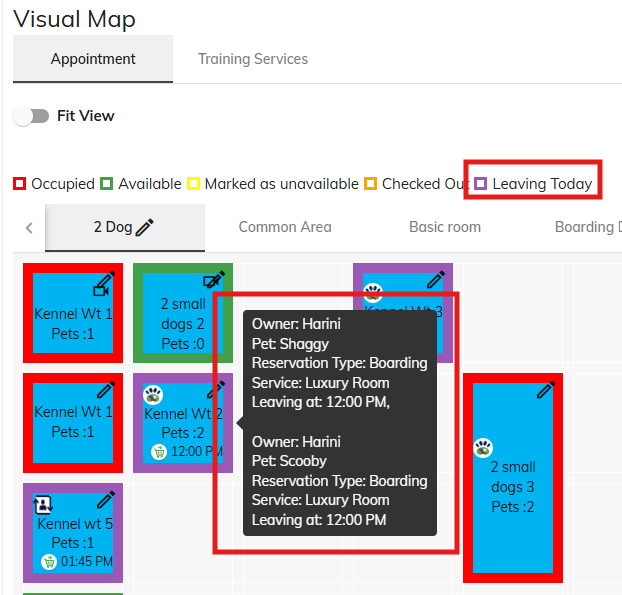The width and height of the screenshot is (622, 595).
Task: Click the second-row Kennel Wt 1 tile
Action: (x=73, y=422)
